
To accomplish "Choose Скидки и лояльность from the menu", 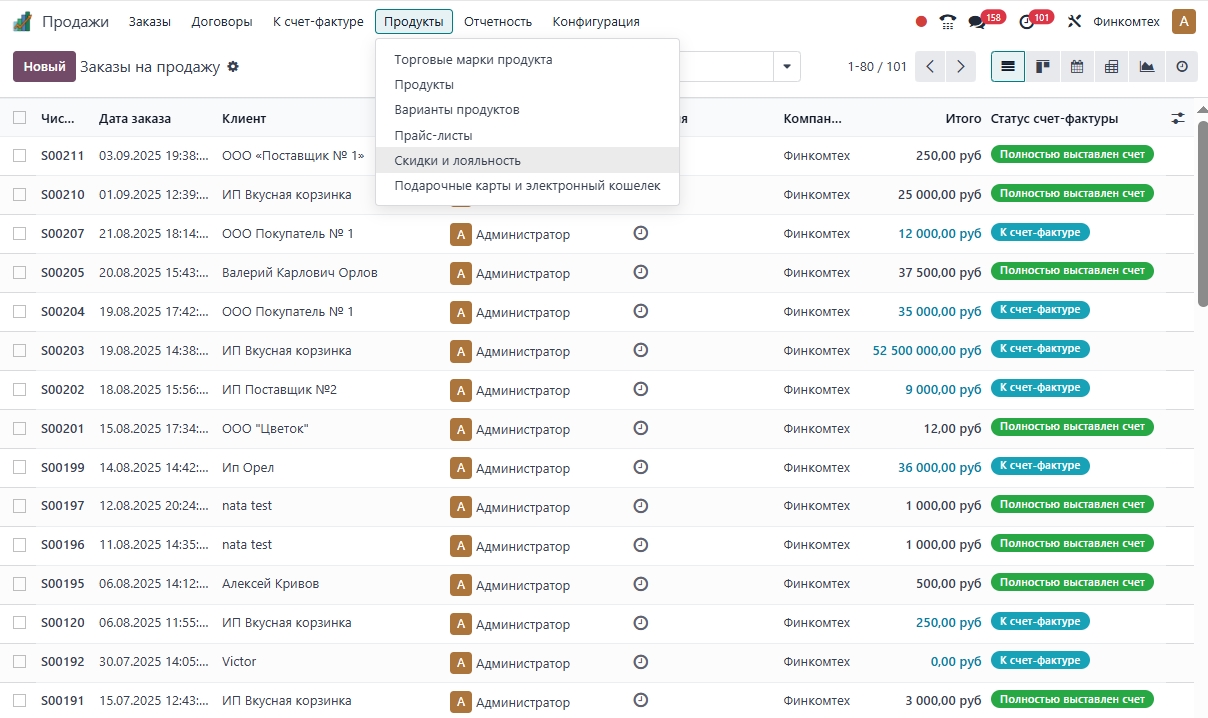I will [x=457, y=161].
